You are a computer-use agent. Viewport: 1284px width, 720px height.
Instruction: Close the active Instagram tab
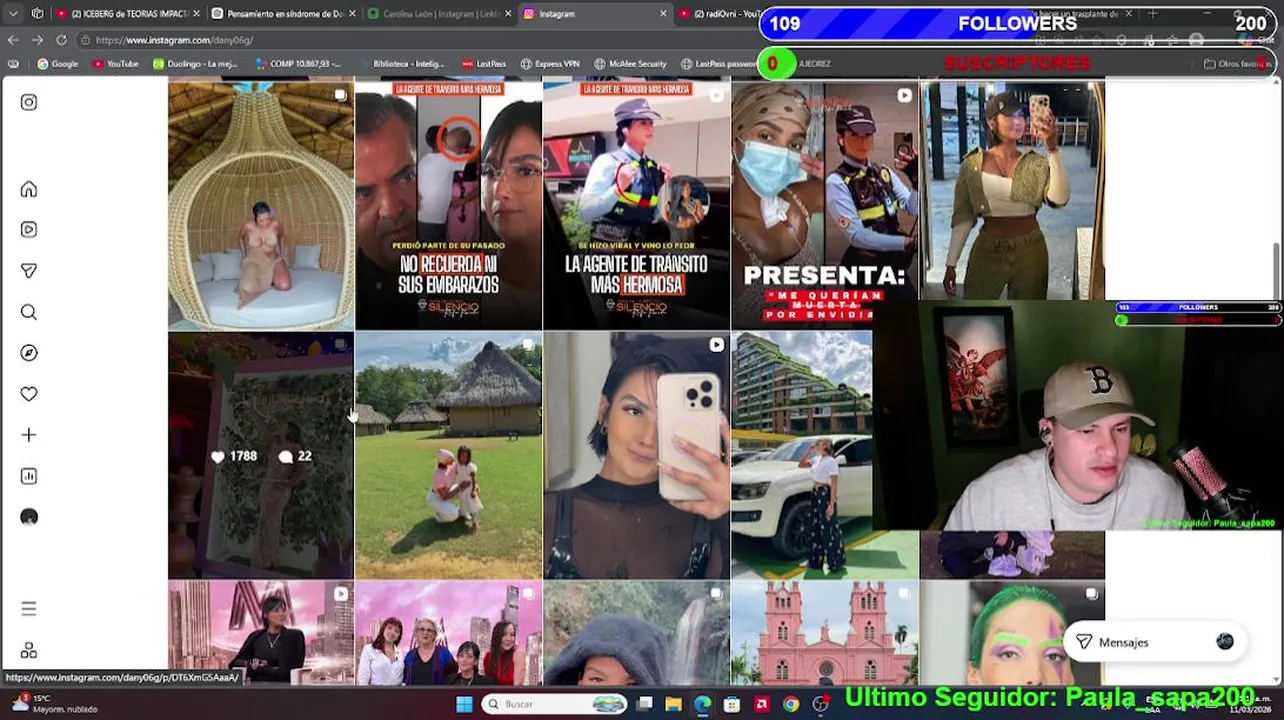pos(662,14)
